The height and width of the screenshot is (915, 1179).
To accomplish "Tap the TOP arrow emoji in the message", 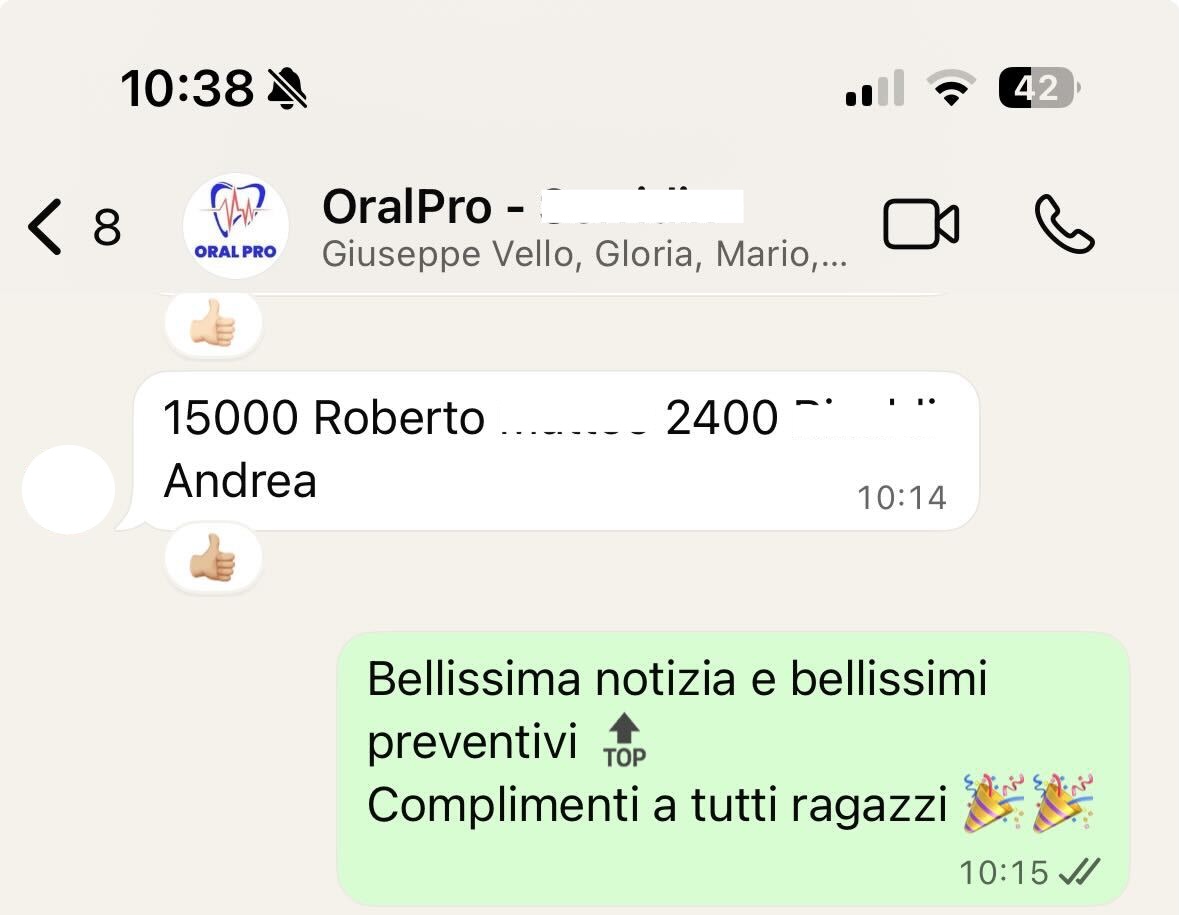I will 624,741.
